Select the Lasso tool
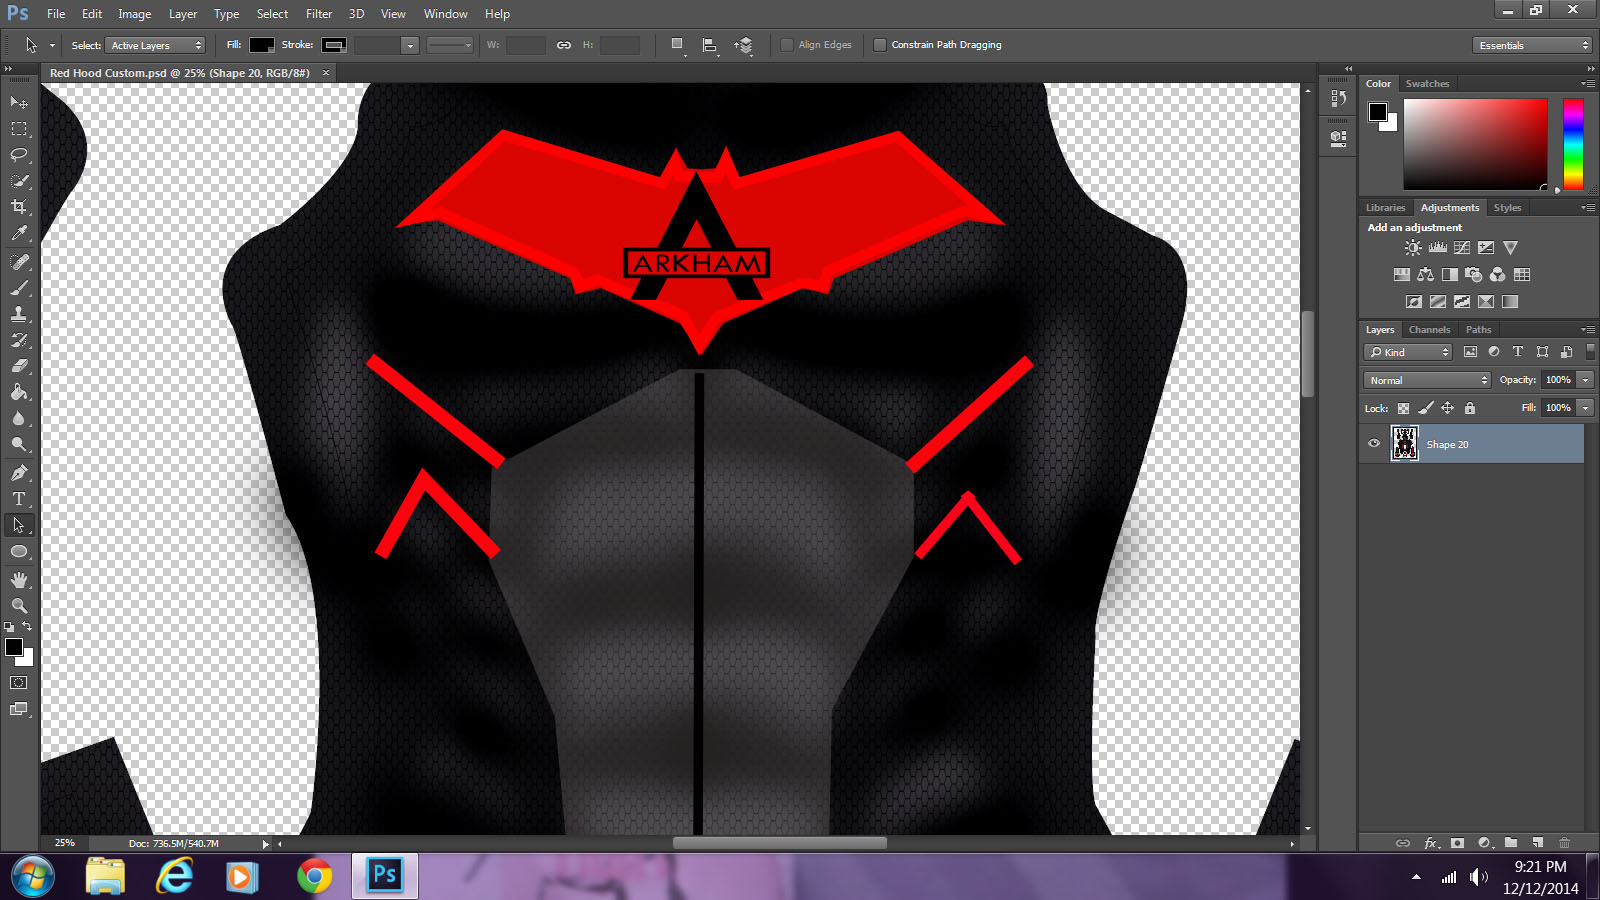 click(19, 155)
